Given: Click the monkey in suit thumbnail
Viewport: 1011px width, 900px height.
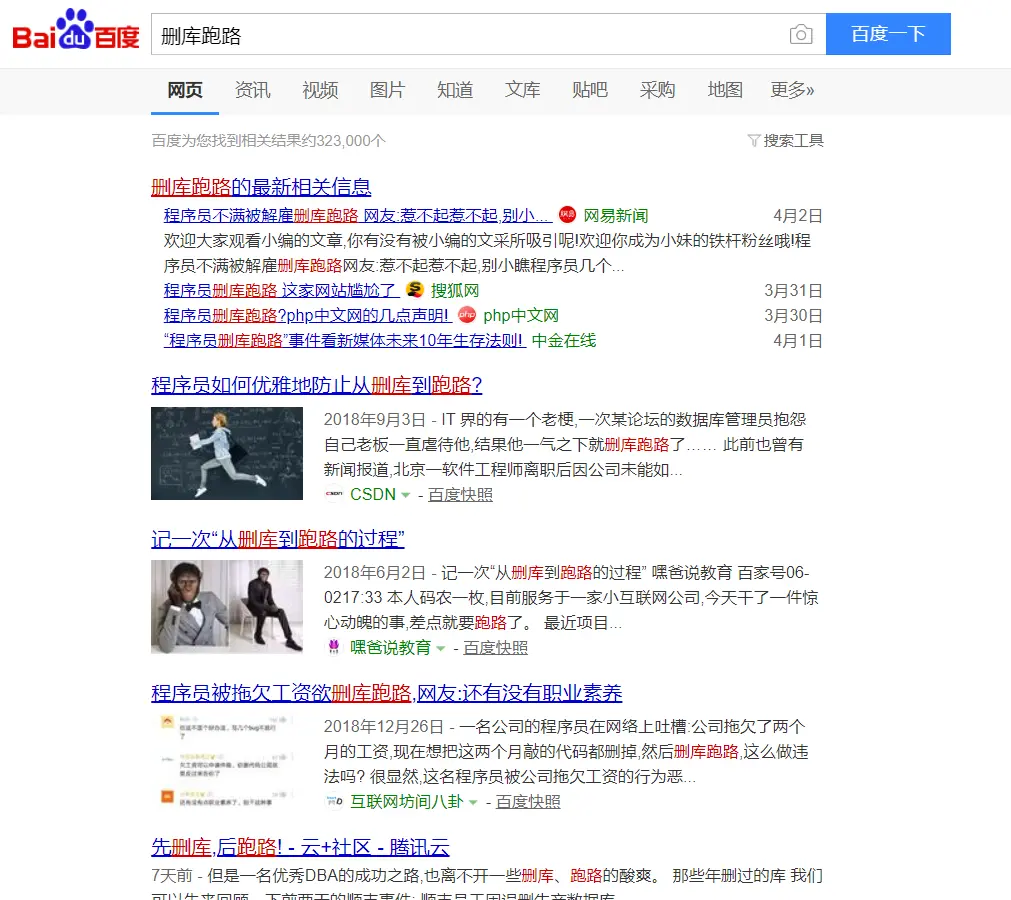Looking at the screenshot, I should 227,607.
